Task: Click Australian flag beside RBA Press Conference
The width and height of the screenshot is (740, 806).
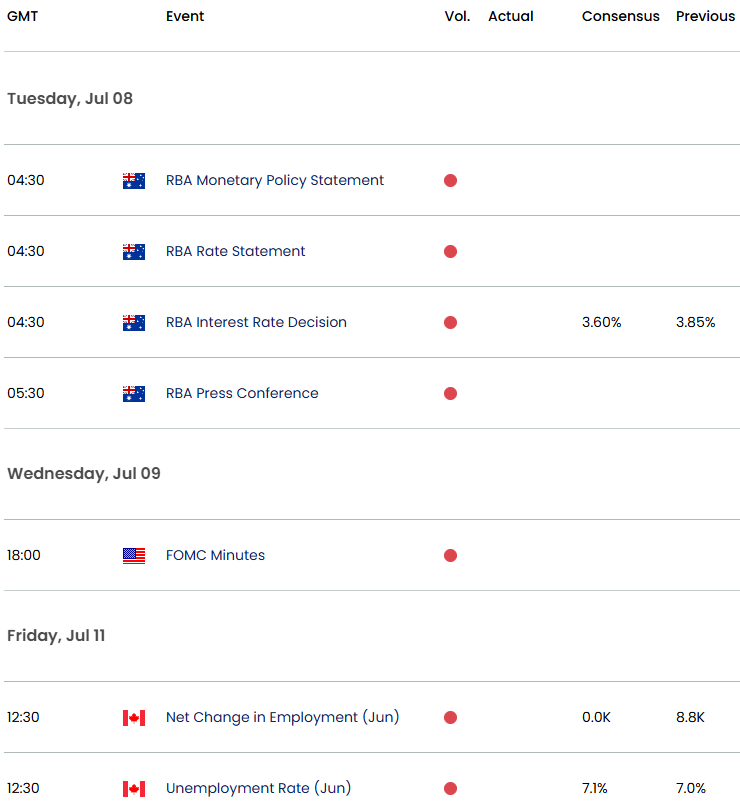Action: click(133, 394)
